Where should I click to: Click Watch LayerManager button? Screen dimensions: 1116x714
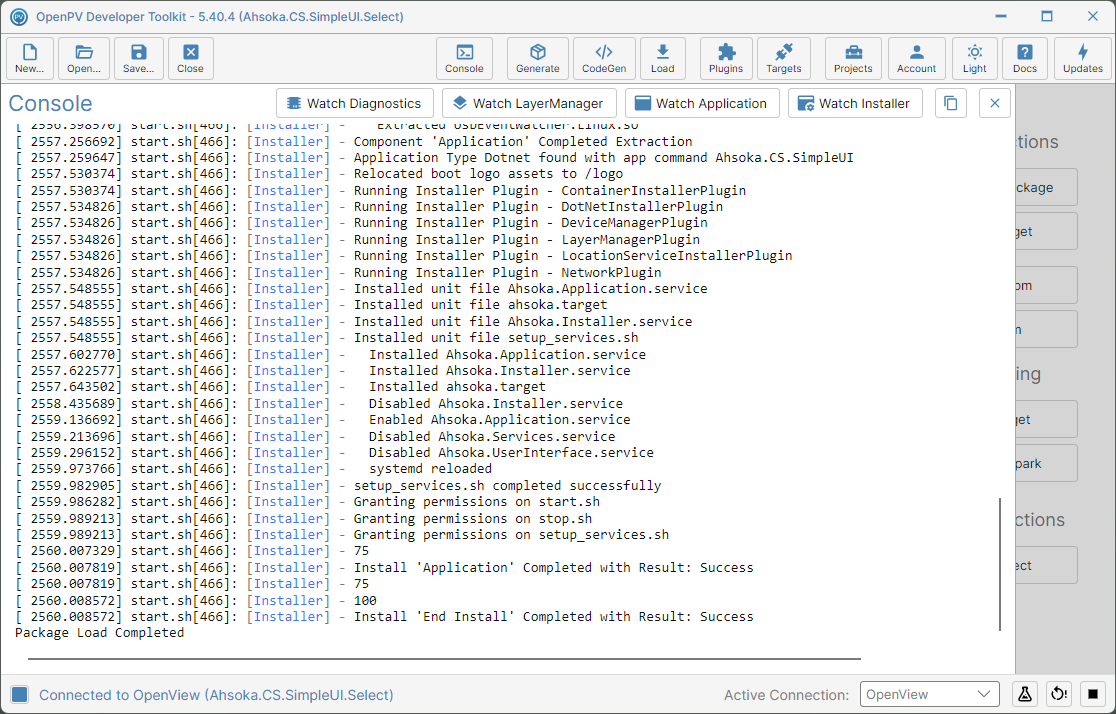tap(527, 103)
